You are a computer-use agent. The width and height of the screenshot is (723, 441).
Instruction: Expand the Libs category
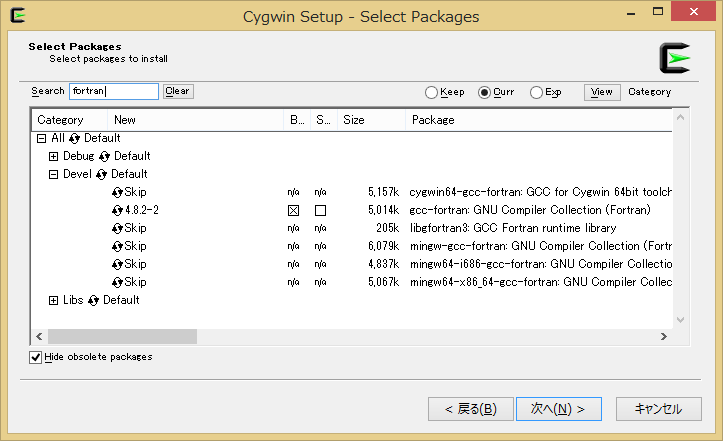53,300
